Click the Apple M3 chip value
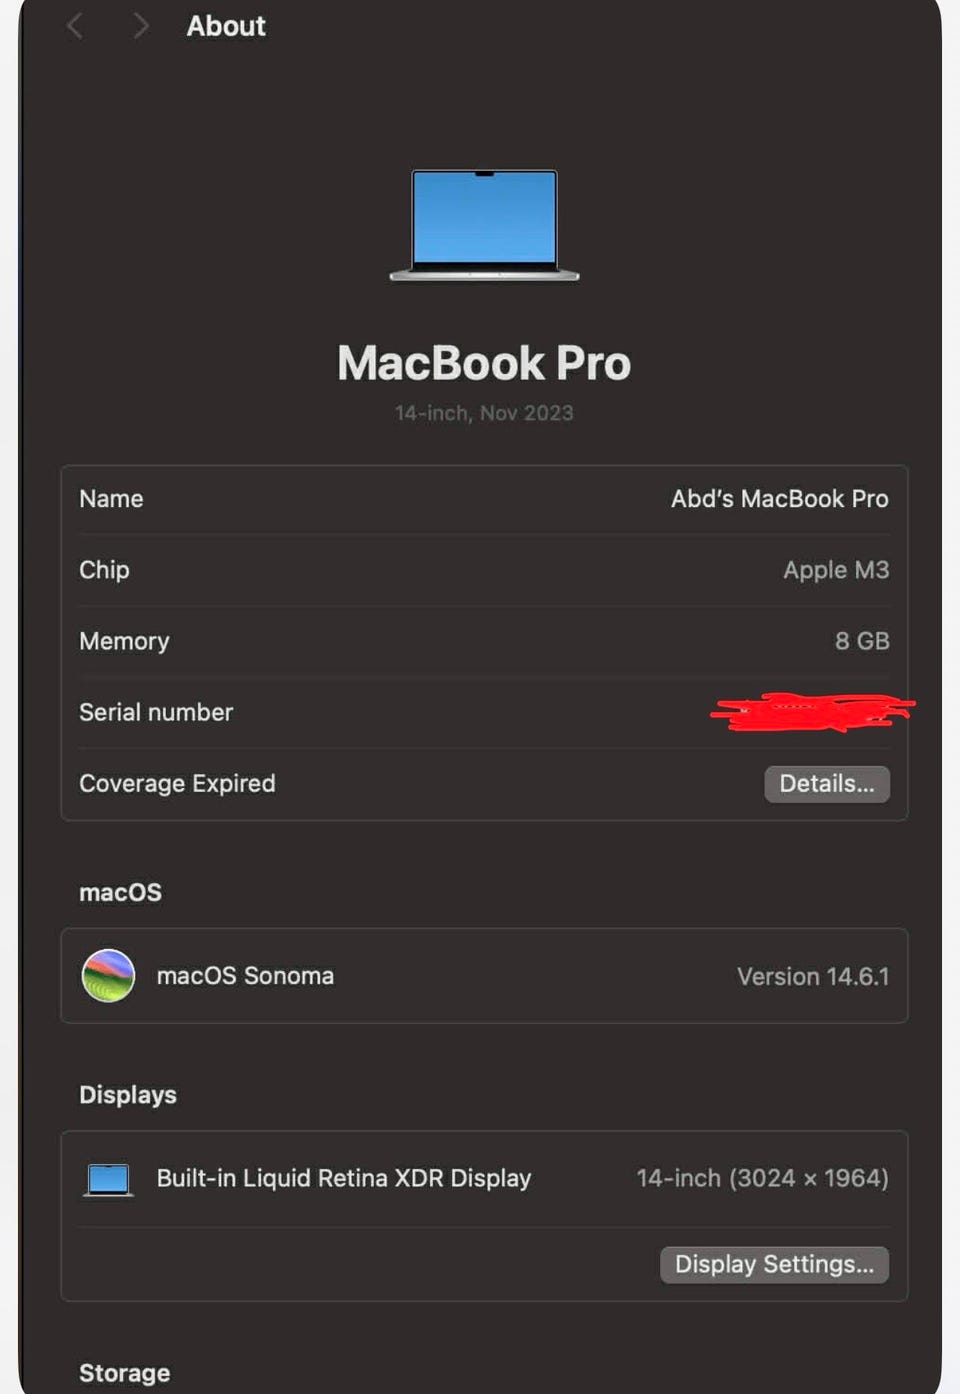The width and height of the screenshot is (960, 1394). click(836, 570)
